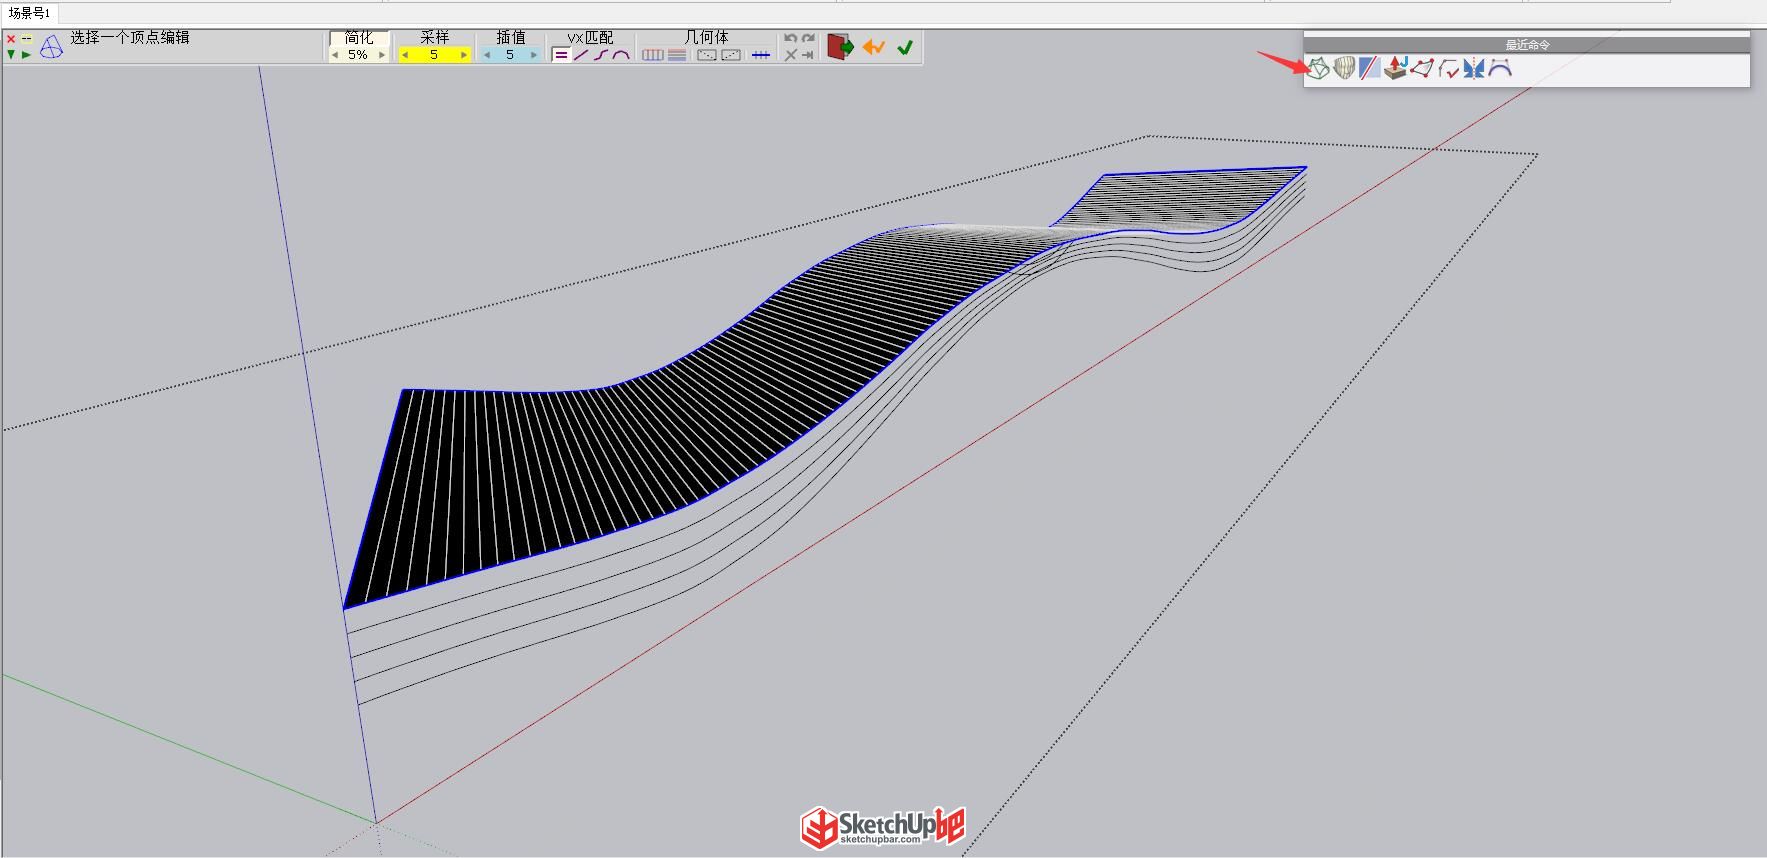
Task: Increase the 简化 simplify percentage
Action: [382, 55]
